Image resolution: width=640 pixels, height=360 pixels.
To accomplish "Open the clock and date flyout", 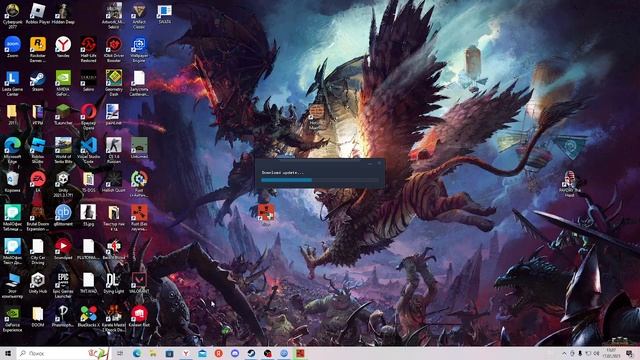I will [611, 353].
